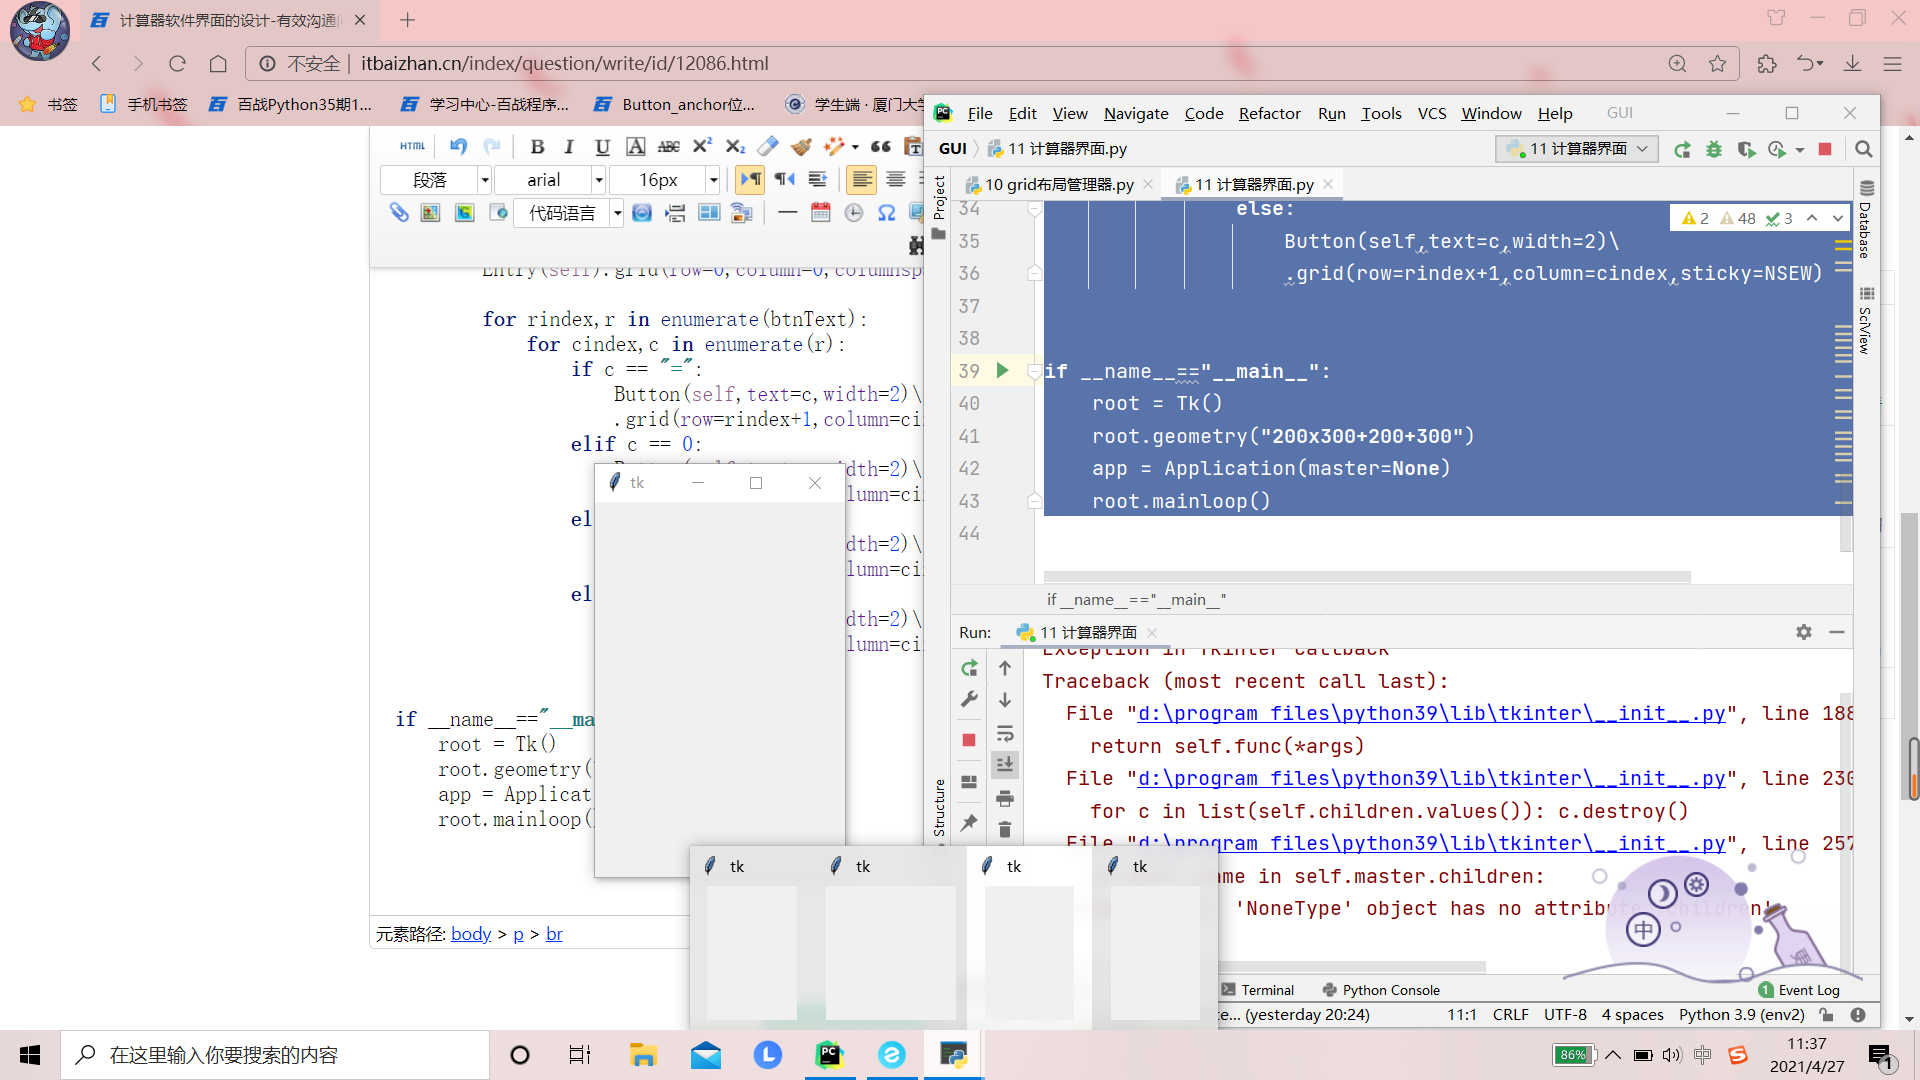The height and width of the screenshot is (1080, 1920).
Task: Toggle left-to-right text direction button
Action: 750,180
